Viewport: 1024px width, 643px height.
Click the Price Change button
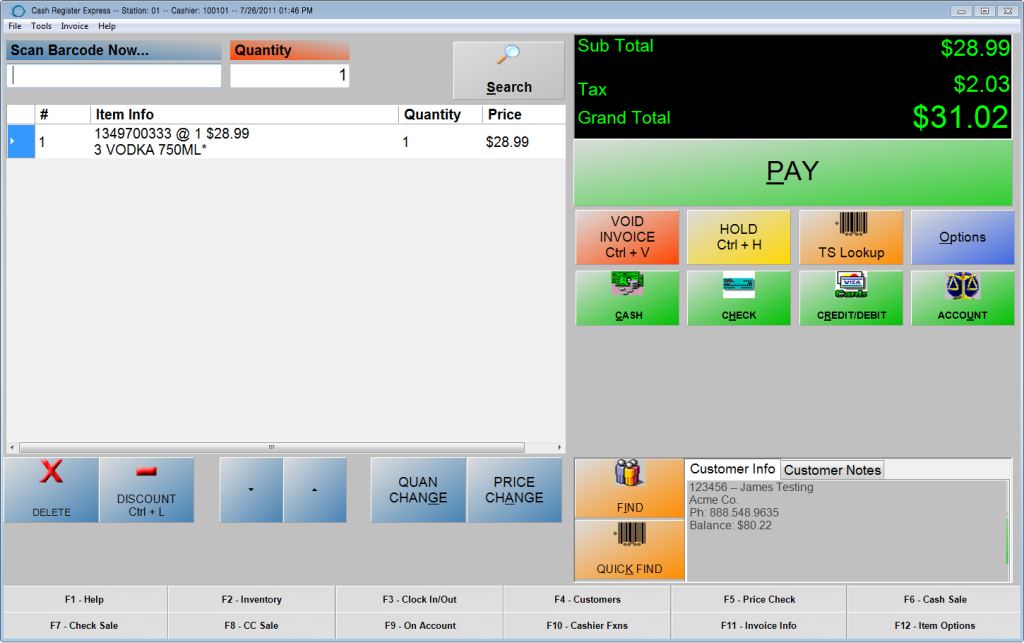pyautogui.click(x=514, y=490)
